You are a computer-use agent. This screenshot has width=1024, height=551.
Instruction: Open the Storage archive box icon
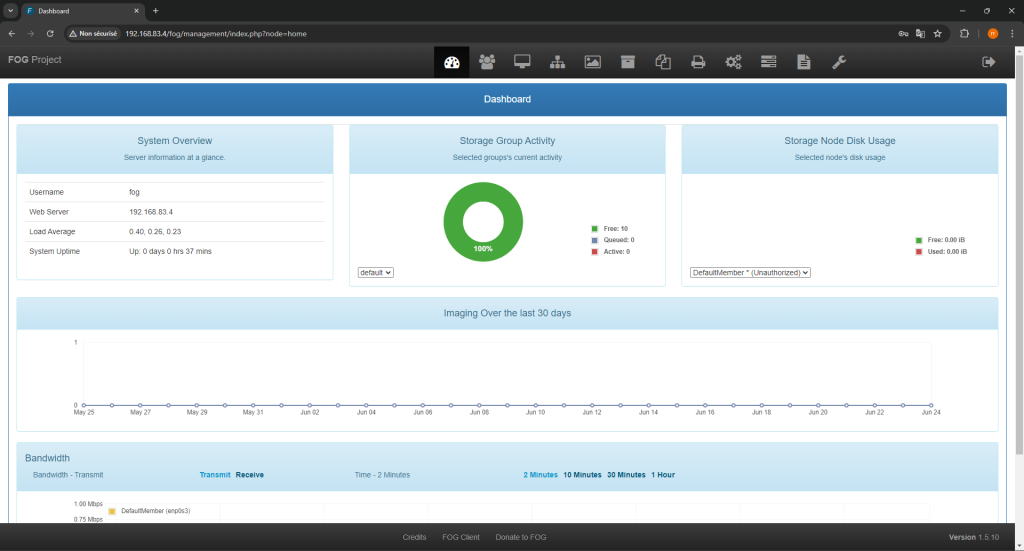(x=627, y=62)
